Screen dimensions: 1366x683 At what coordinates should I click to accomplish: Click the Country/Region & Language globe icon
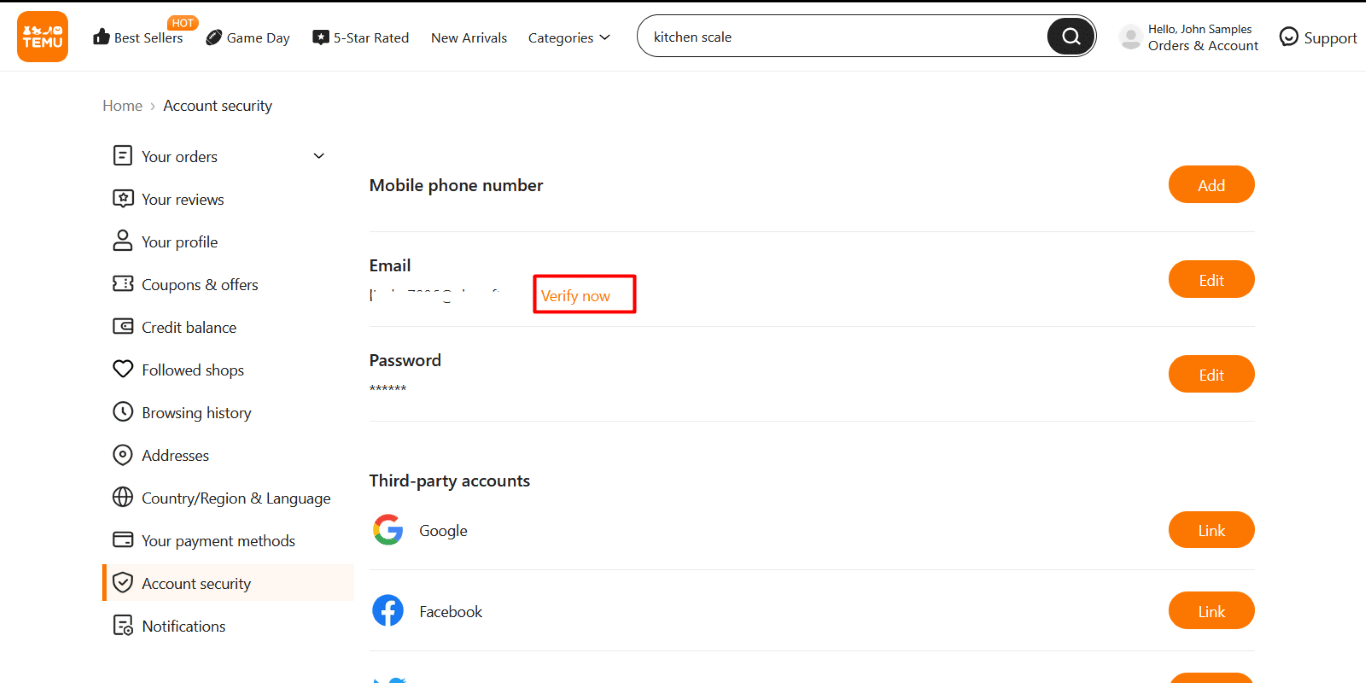(x=123, y=497)
